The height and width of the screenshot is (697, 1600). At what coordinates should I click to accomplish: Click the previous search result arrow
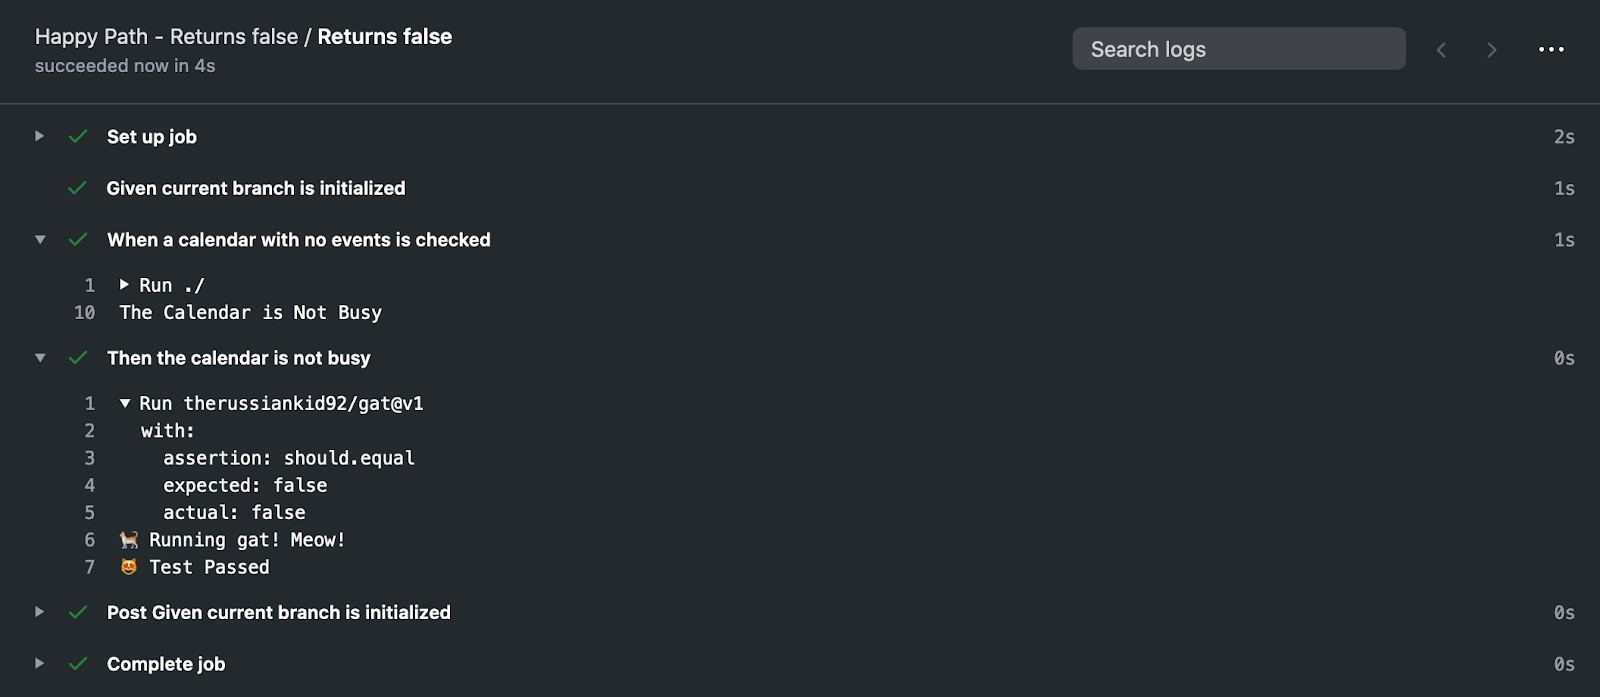pos(1441,49)
